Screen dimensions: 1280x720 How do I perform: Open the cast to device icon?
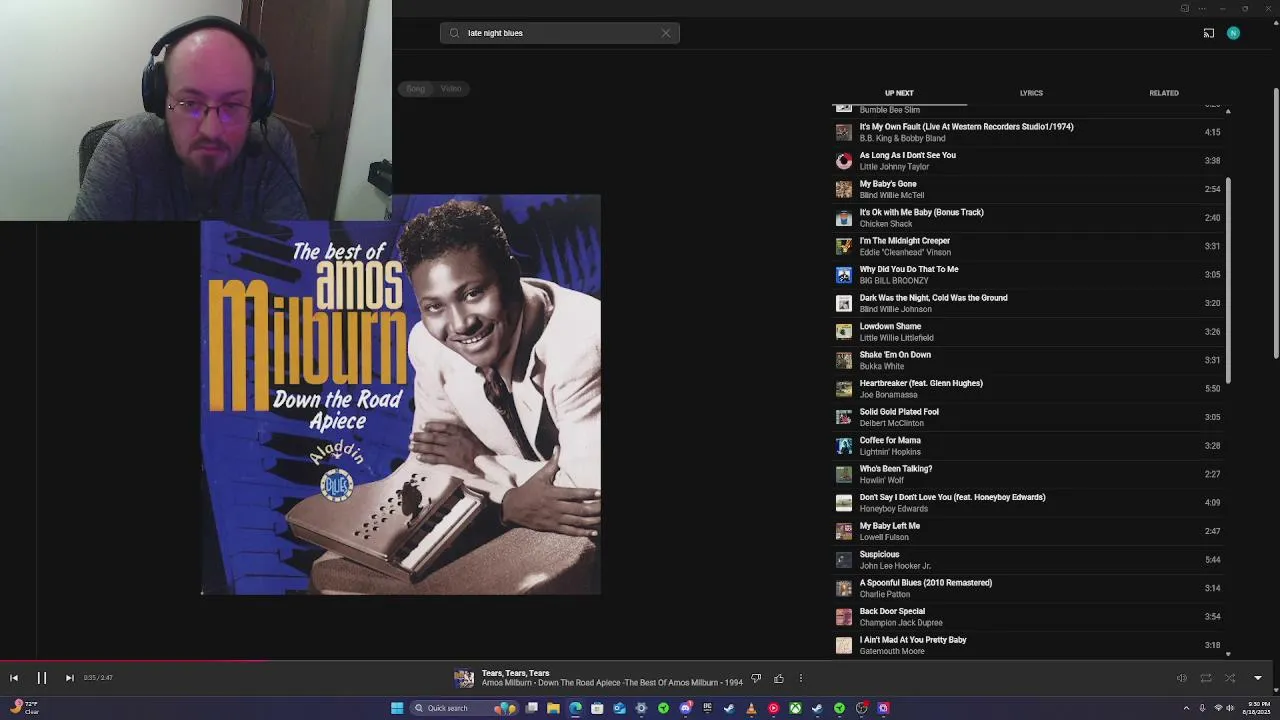[x=1208, y=33]
